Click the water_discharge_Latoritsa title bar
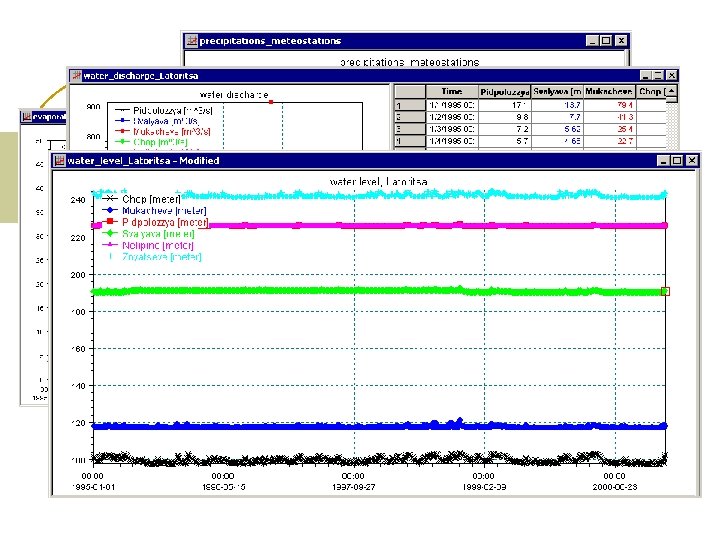This screenshot has width=720, height=540. click(373, 76)
